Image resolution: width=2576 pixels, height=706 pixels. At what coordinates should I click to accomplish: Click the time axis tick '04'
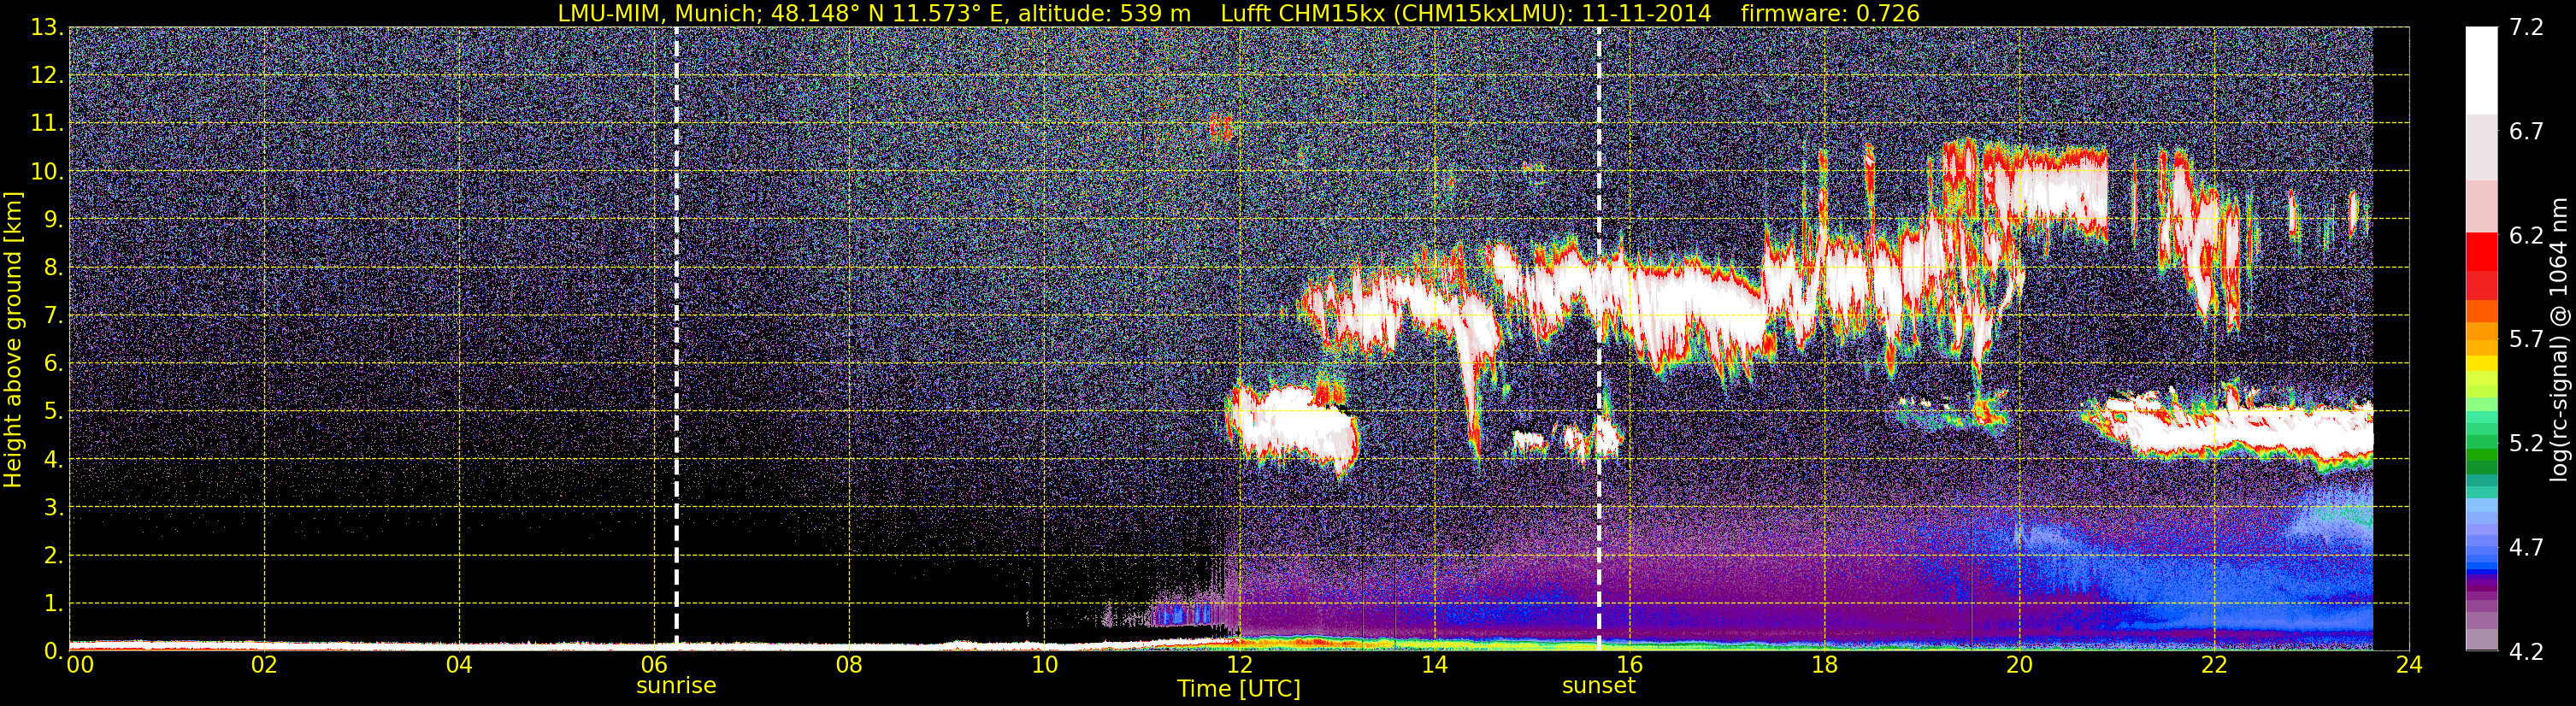click(x=459, y=665)
